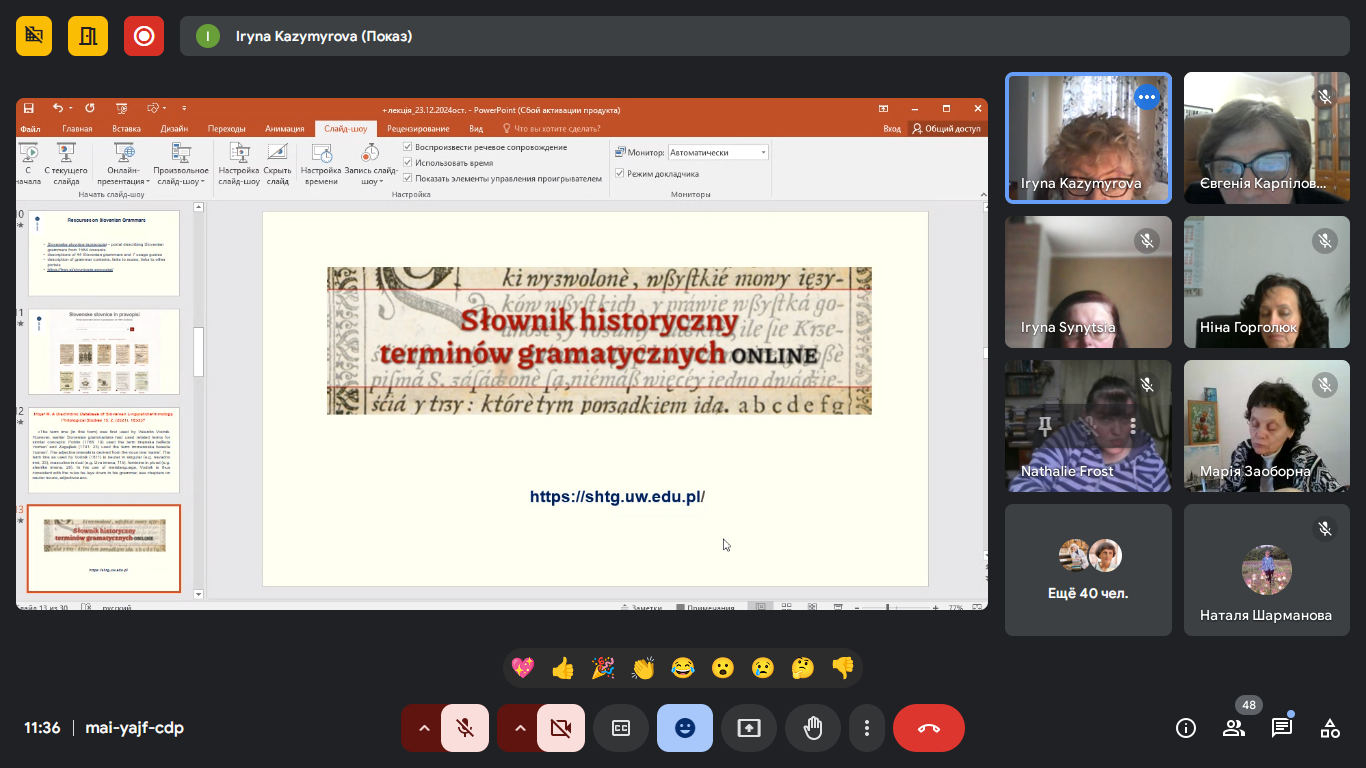Open Настройка слайд-шоу settings icon
This screenshot has width=1366, height=768.
[x=239, y=164]
